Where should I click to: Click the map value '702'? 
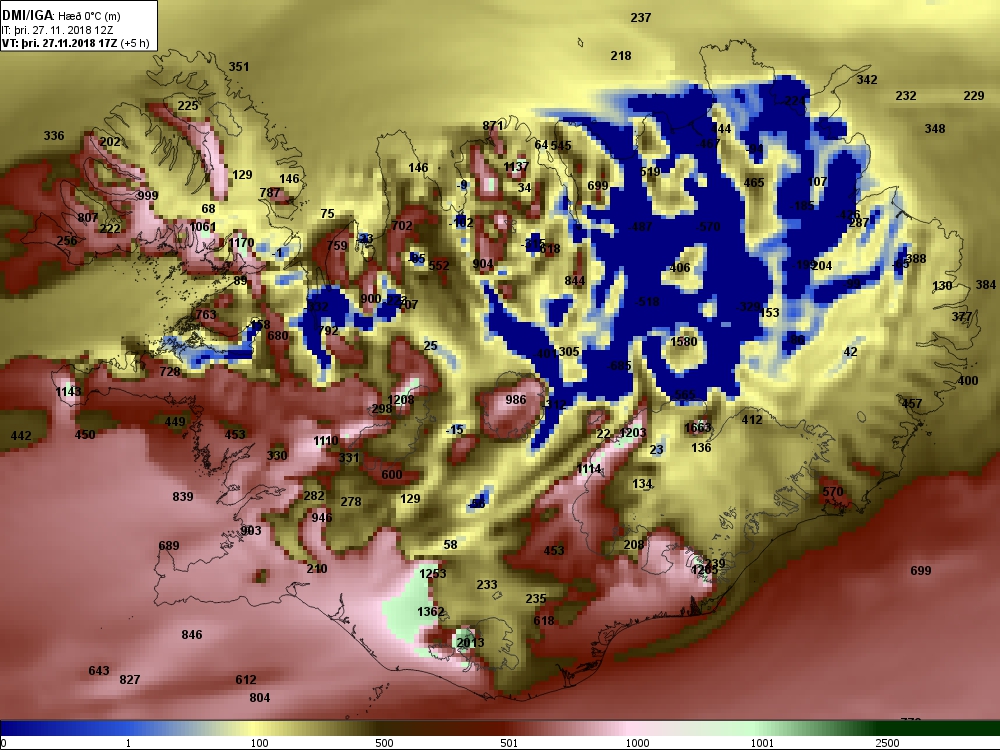[x=402, y=226]
